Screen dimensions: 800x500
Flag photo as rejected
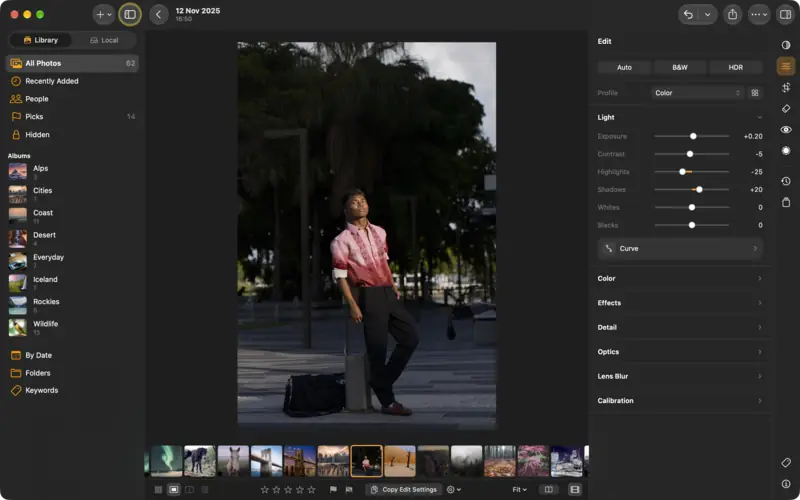[349, 490]
